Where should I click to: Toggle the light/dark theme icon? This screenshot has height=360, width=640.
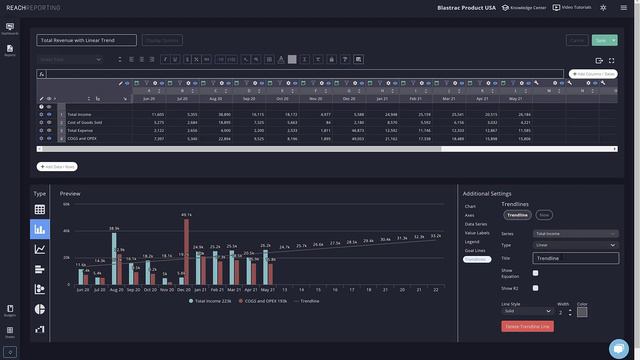(x=603, y=7)
